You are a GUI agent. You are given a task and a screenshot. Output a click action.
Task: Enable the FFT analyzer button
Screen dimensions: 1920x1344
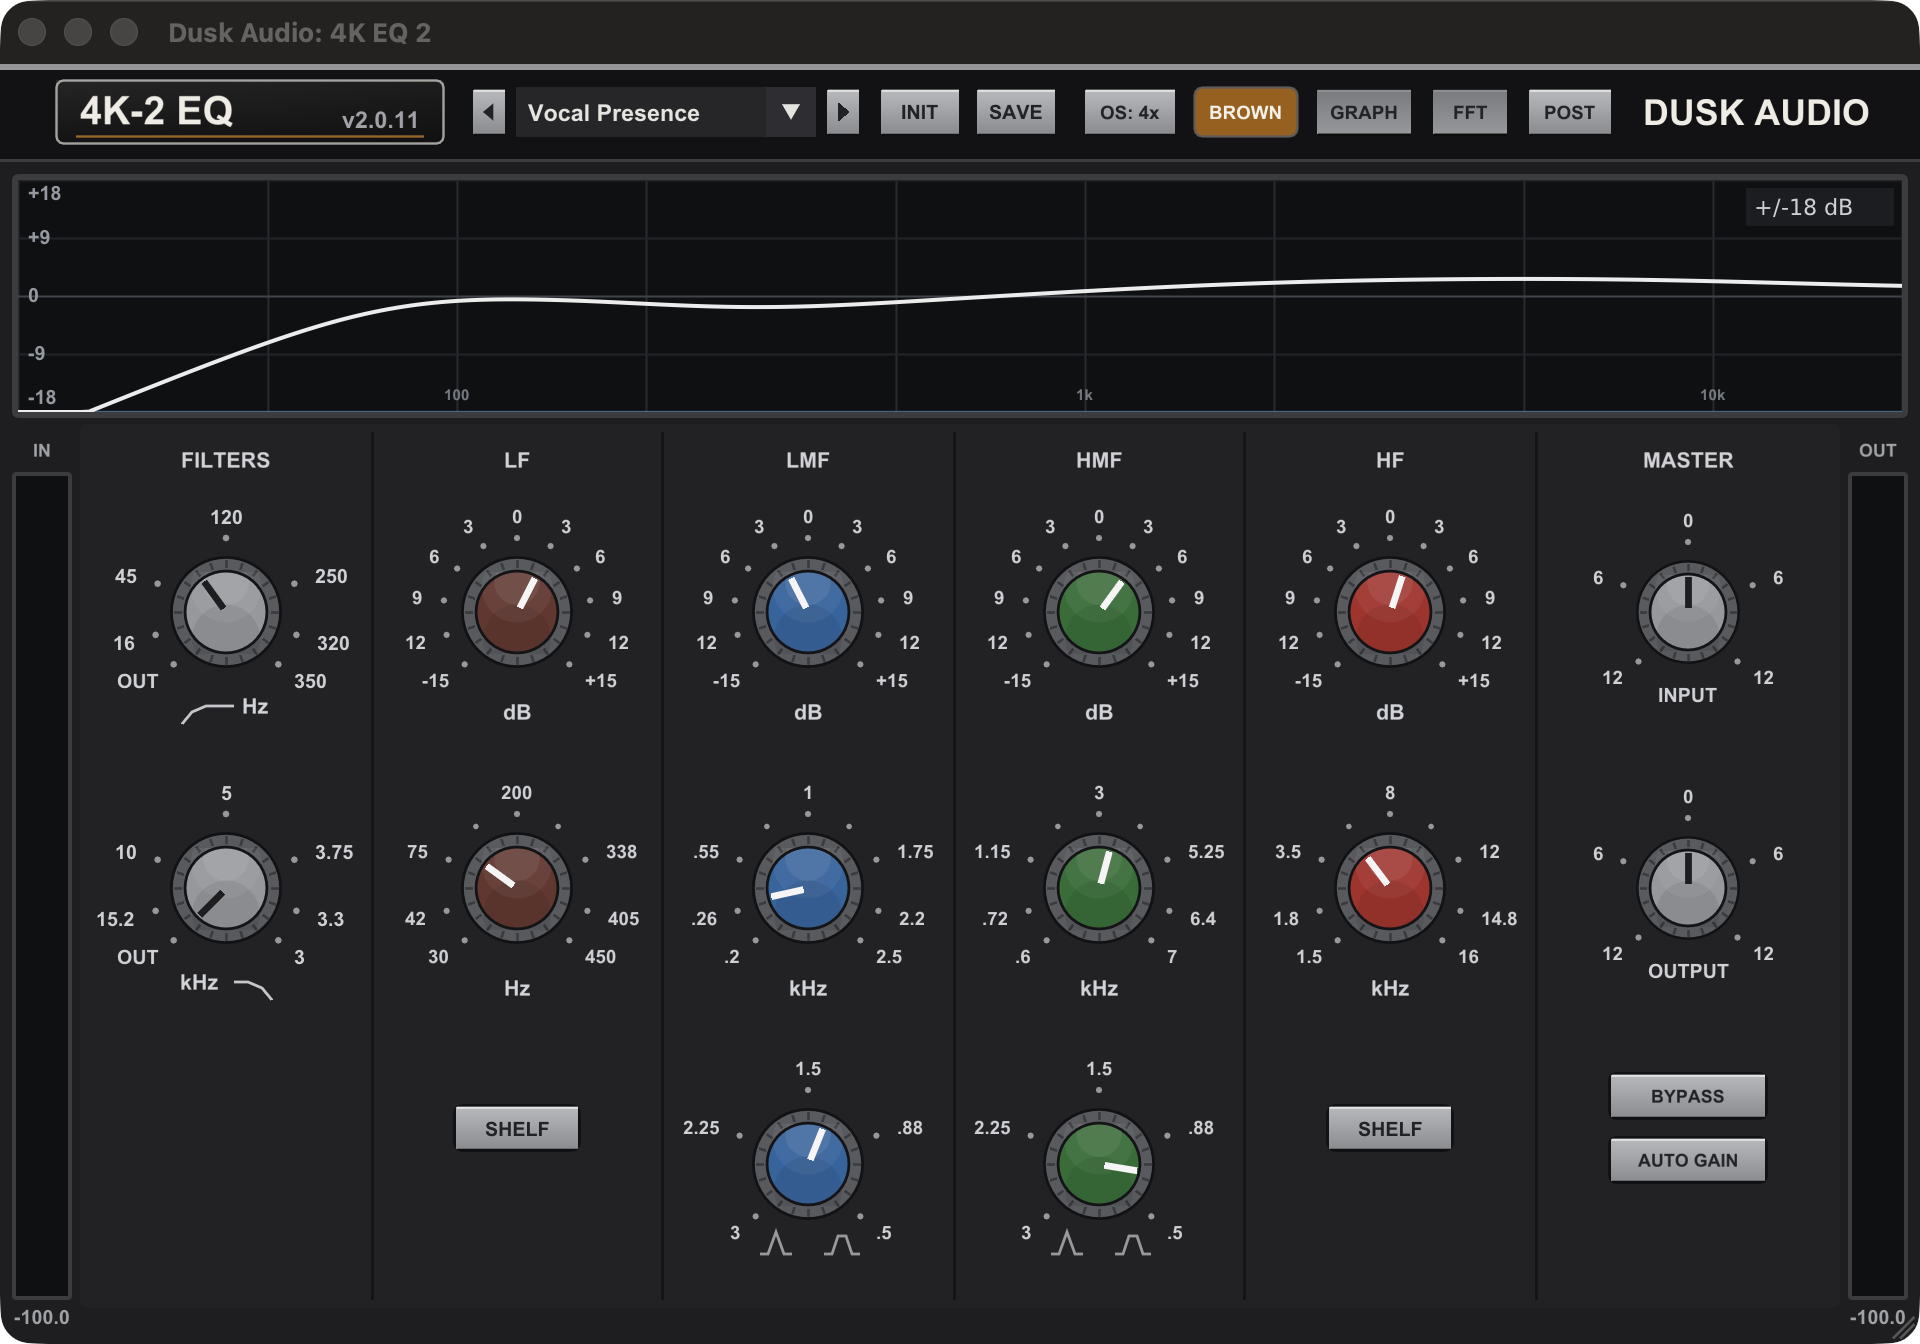pos(1470,112)
